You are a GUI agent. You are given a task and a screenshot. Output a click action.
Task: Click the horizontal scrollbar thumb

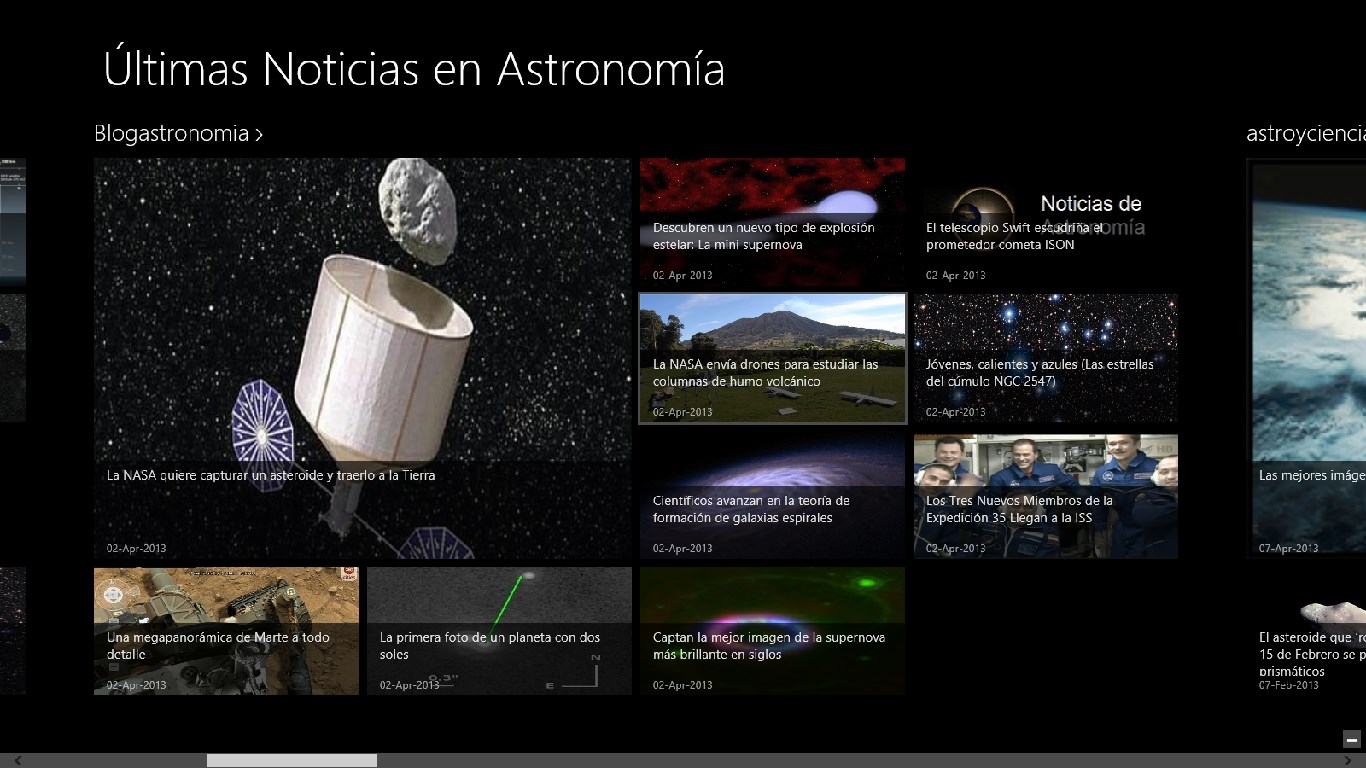(291, 761)
